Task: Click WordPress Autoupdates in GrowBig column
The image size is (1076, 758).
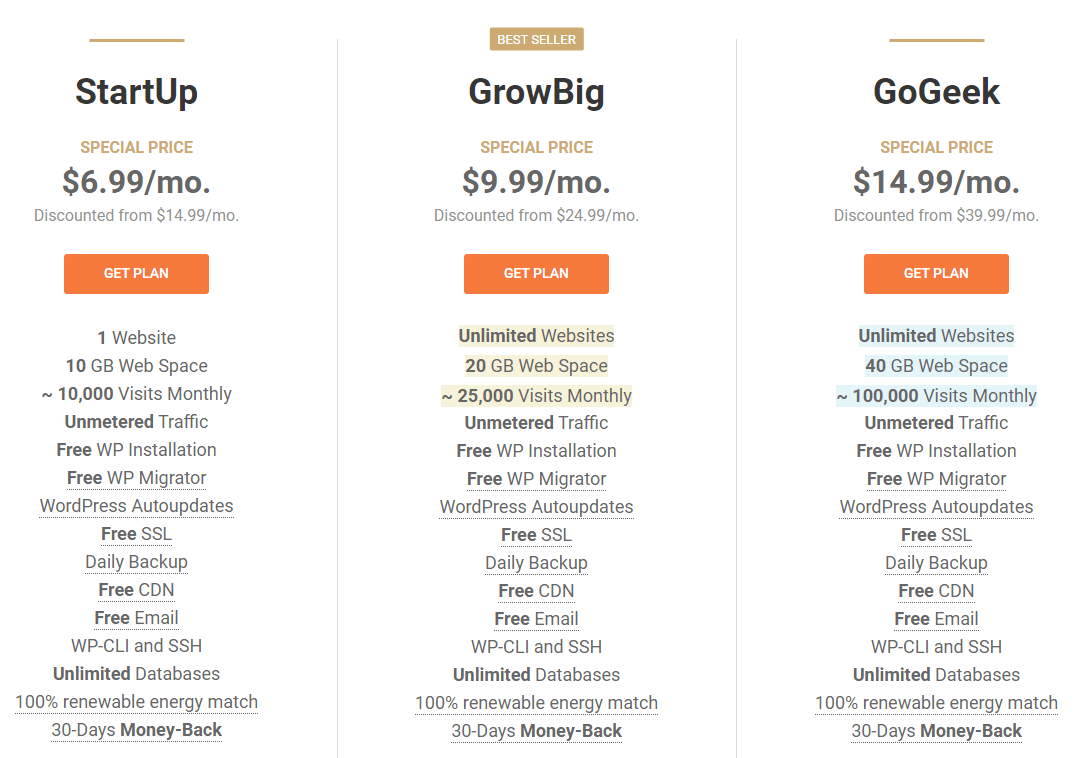Action: [x=537, y=507]
